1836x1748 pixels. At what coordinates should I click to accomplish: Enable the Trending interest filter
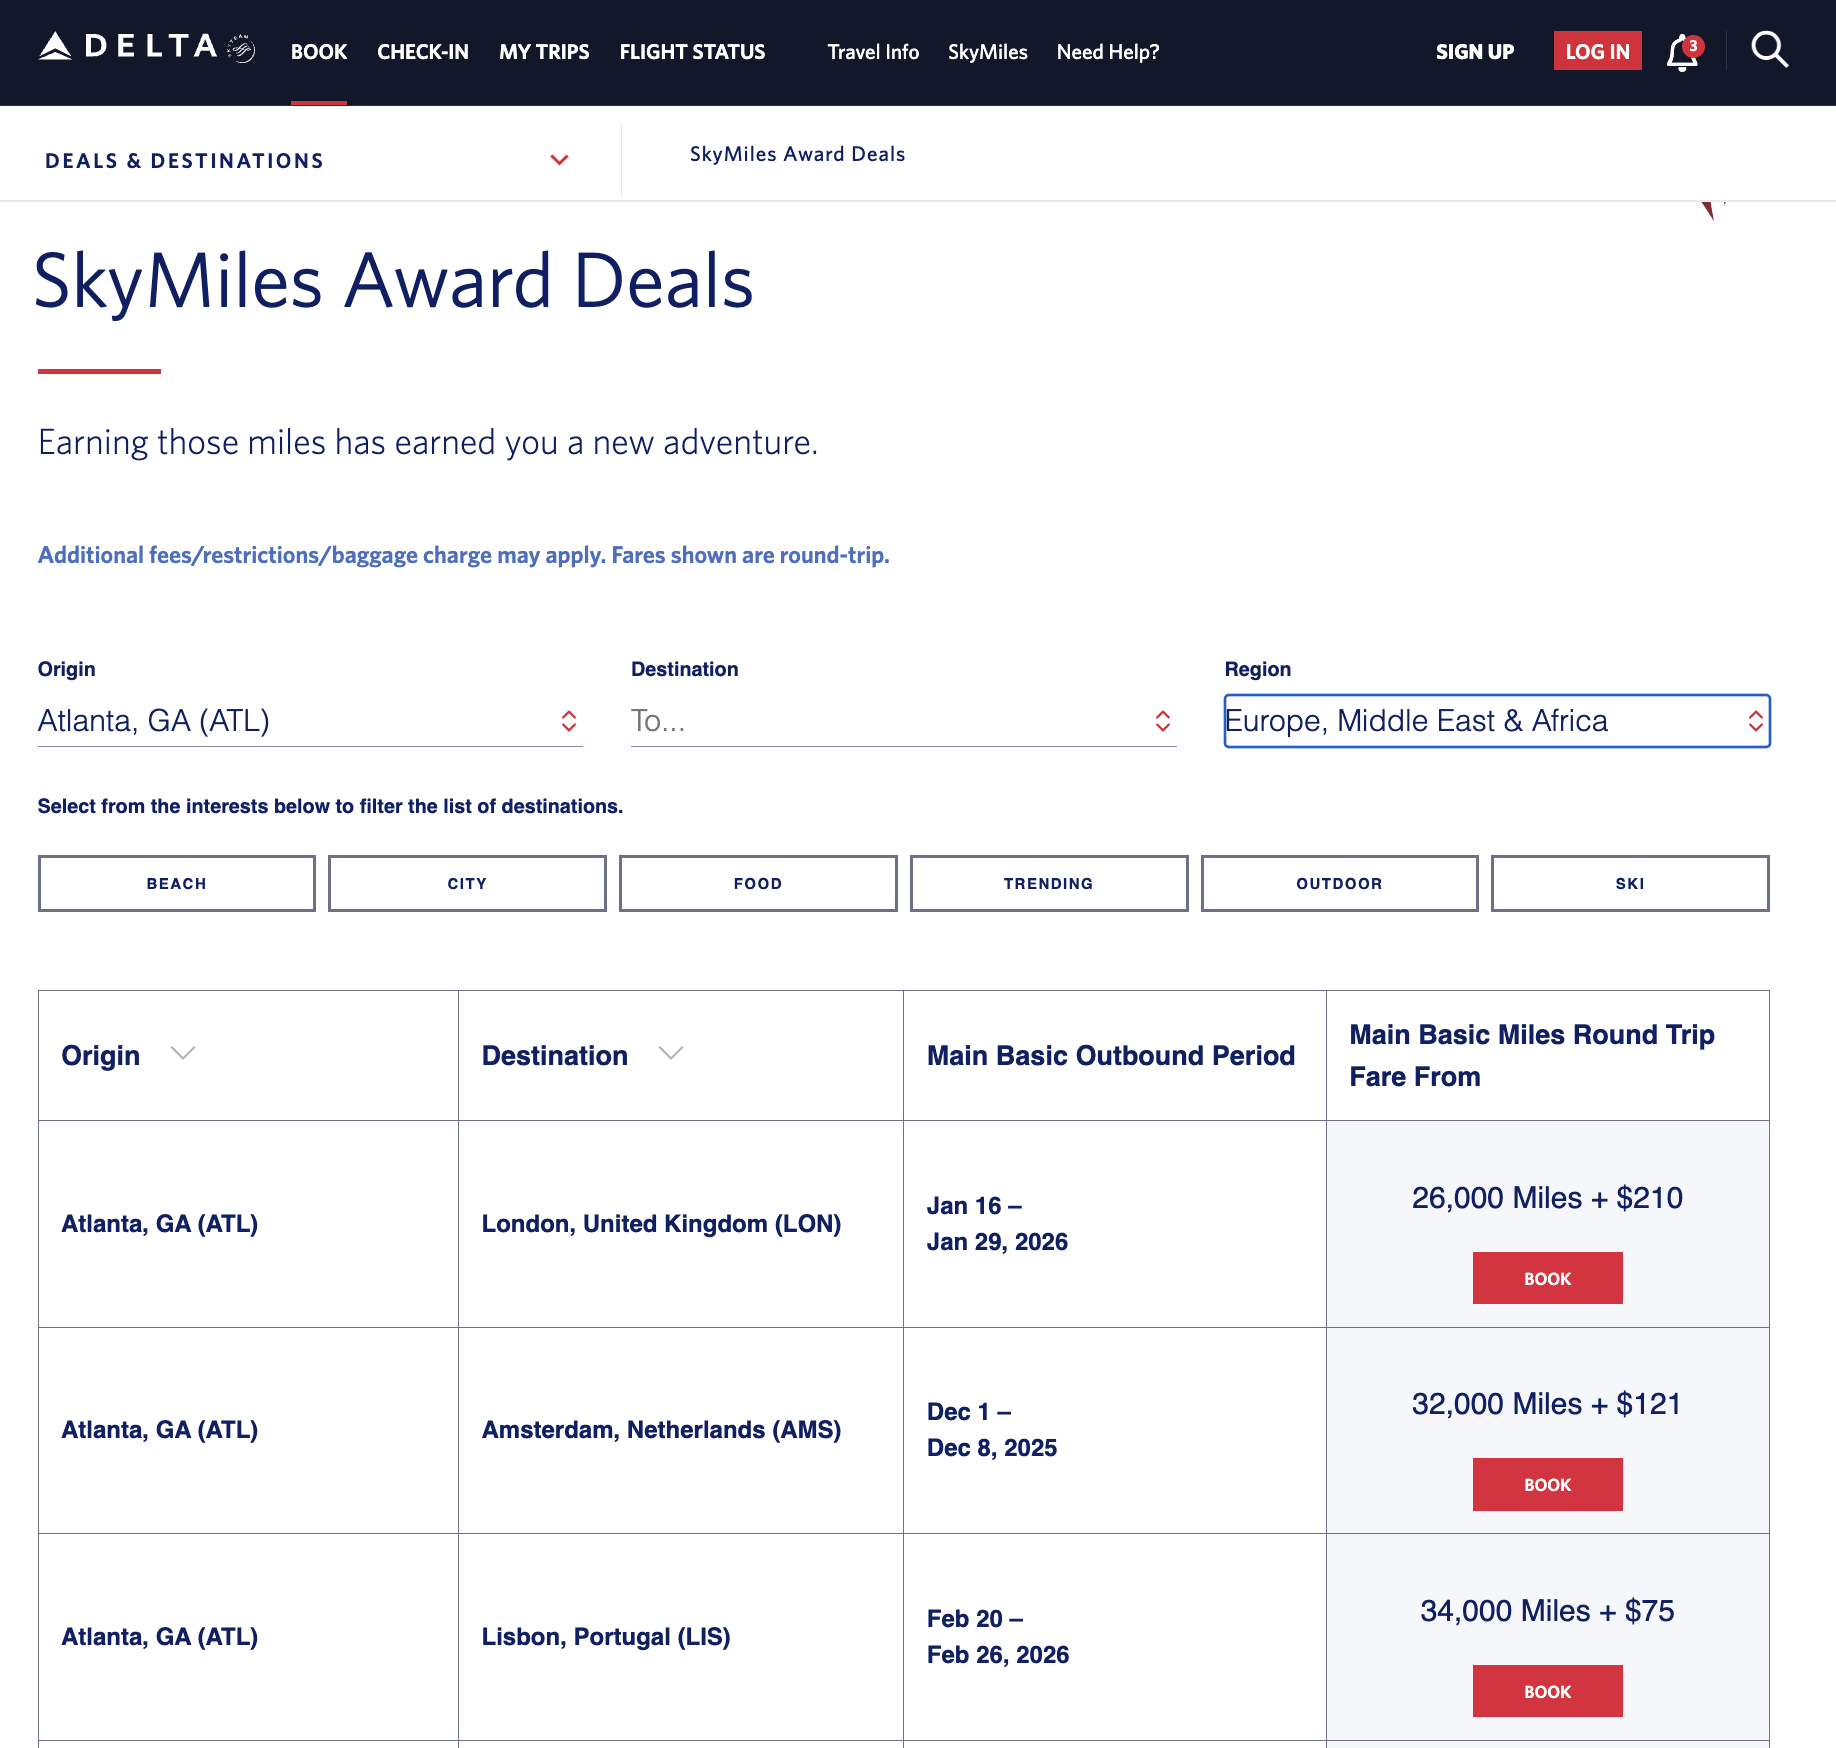pyautogui.click(x=1048, y=883)
